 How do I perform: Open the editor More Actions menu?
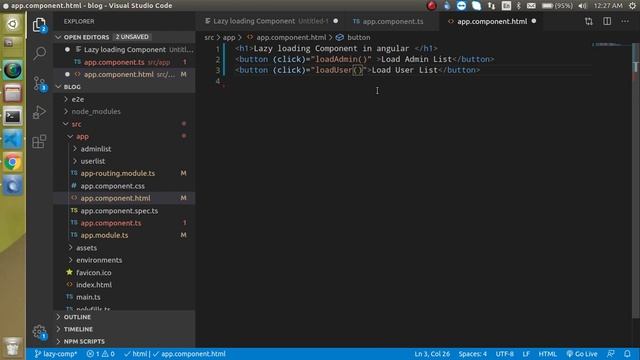click(625, 21)
